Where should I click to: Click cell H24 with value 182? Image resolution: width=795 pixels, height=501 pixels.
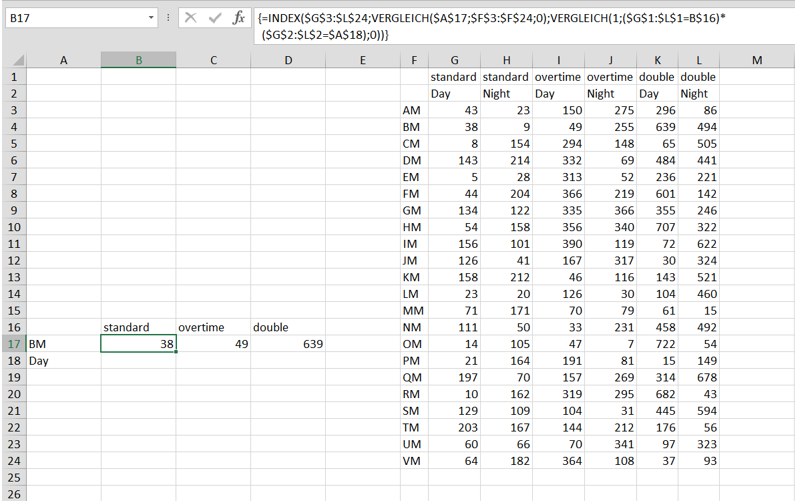[506, 460]
